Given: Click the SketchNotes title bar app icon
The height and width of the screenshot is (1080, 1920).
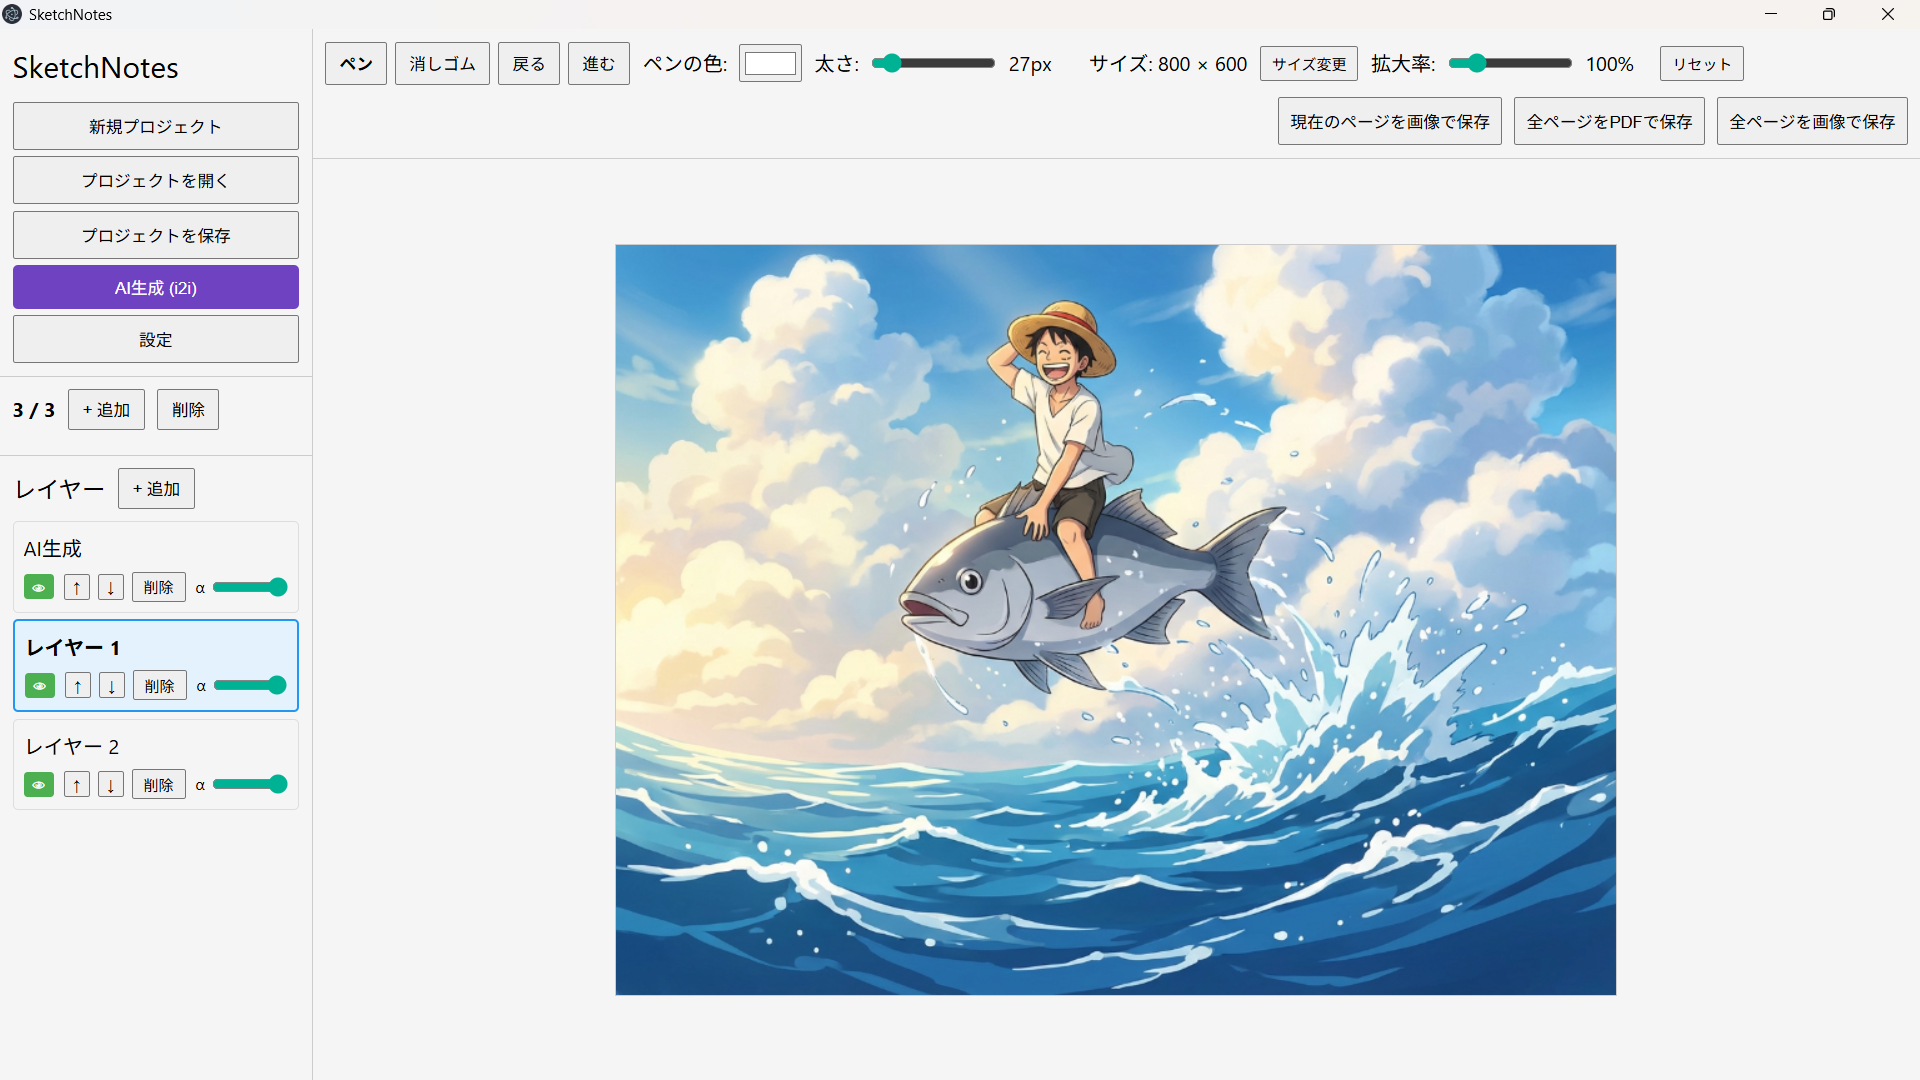Looking at the screenshot, I should (x=12, y=14).
